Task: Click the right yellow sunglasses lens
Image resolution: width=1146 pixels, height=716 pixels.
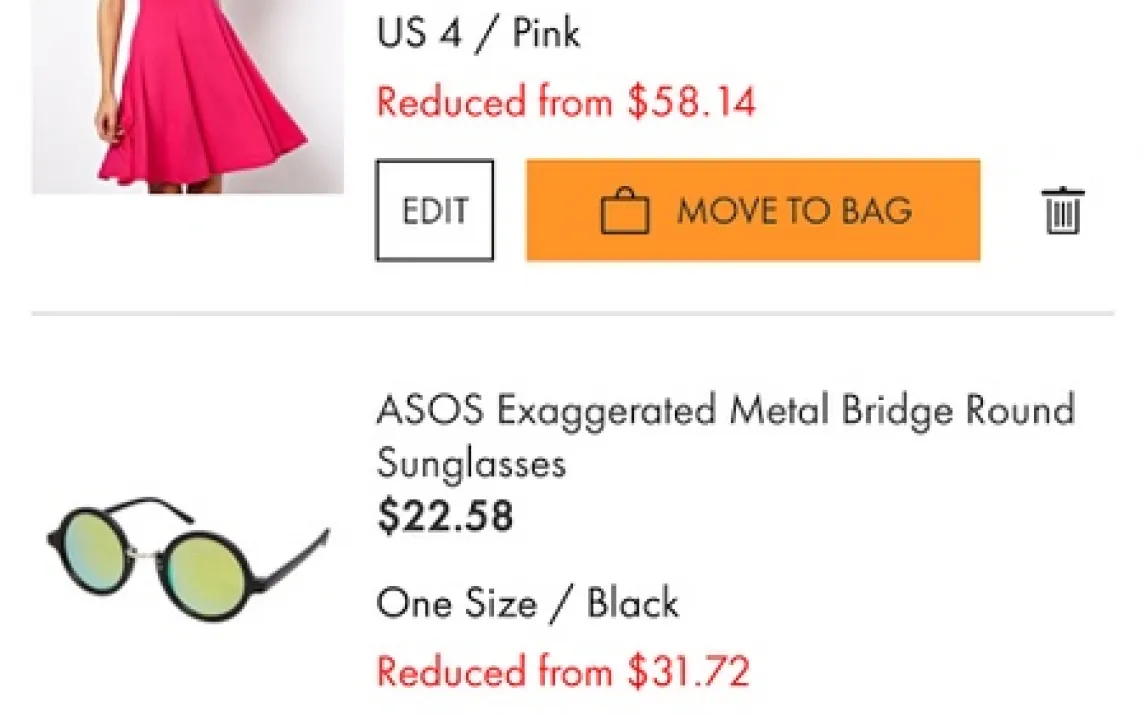Action: point(211,566)
